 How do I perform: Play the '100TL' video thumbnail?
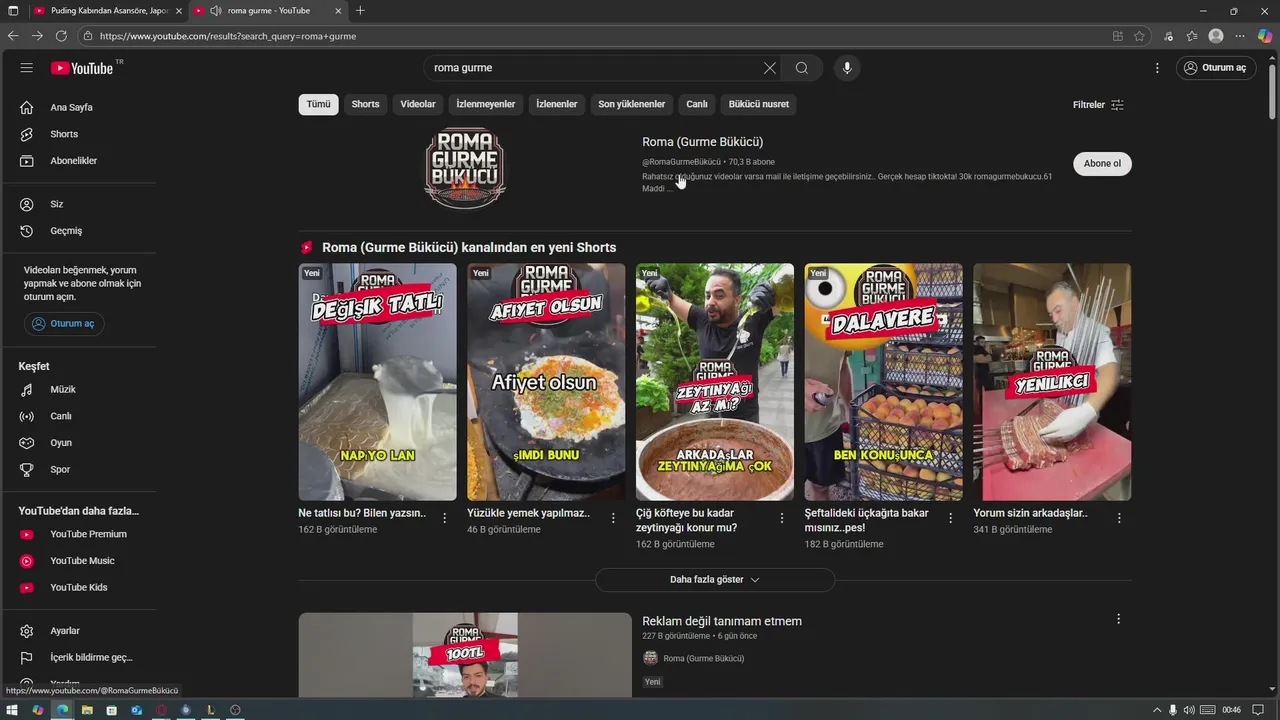[465, 655]
